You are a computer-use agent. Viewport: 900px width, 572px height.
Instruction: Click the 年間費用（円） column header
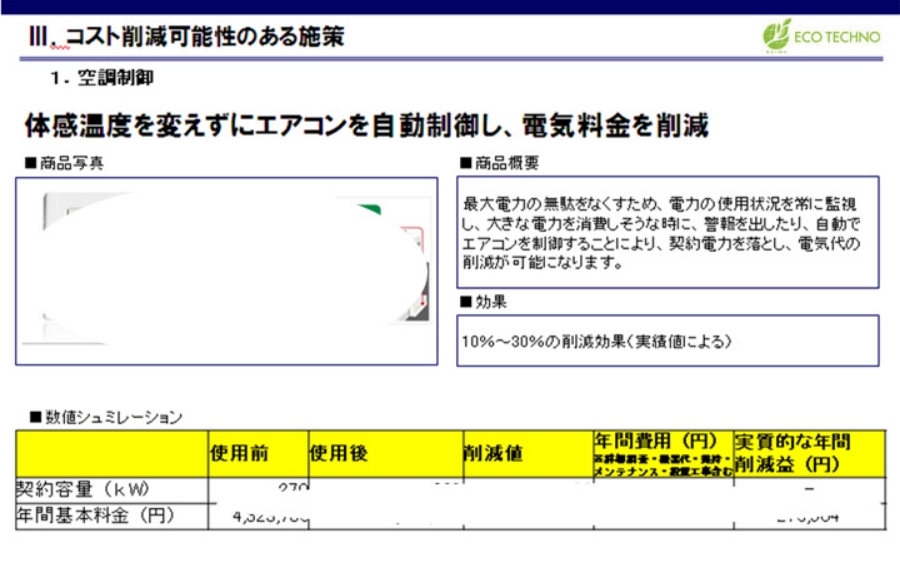[661, 453]
